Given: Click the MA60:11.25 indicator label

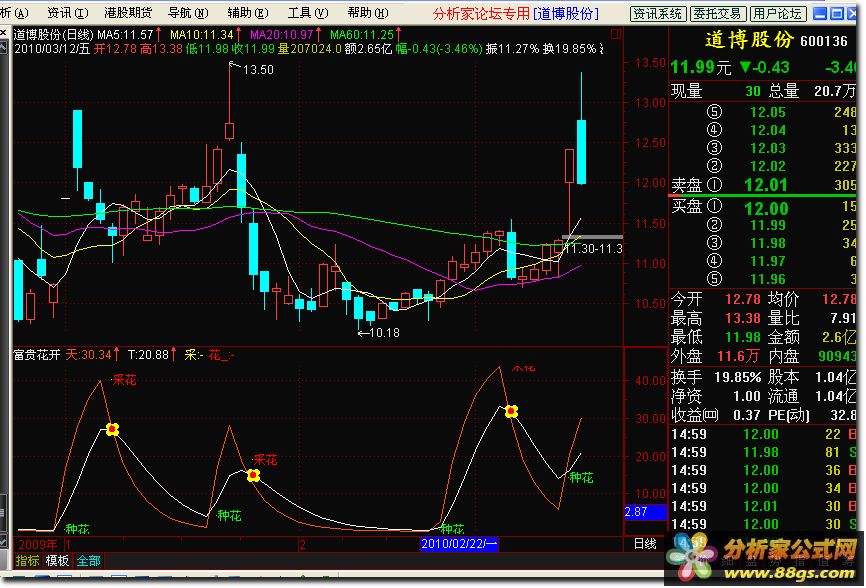Looking at the screenshot, I should coord(362,35).
